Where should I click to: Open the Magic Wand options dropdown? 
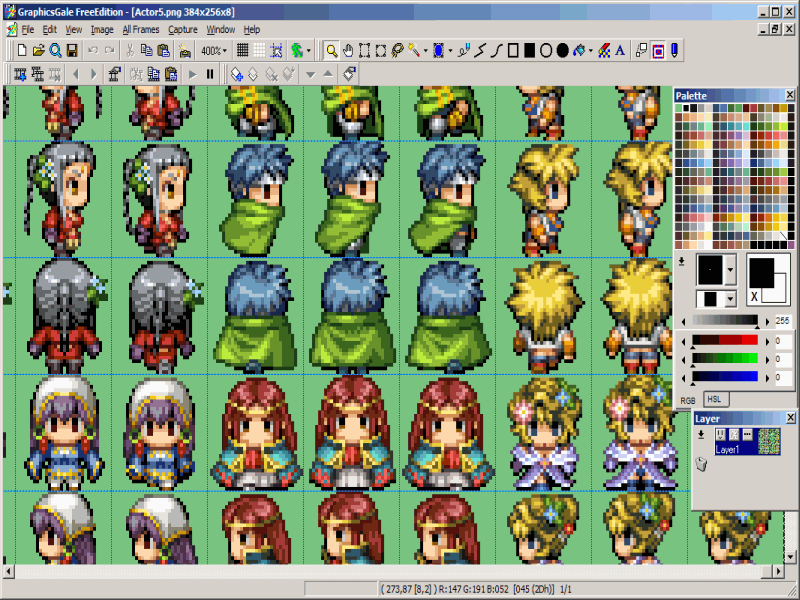pos(425,51)
